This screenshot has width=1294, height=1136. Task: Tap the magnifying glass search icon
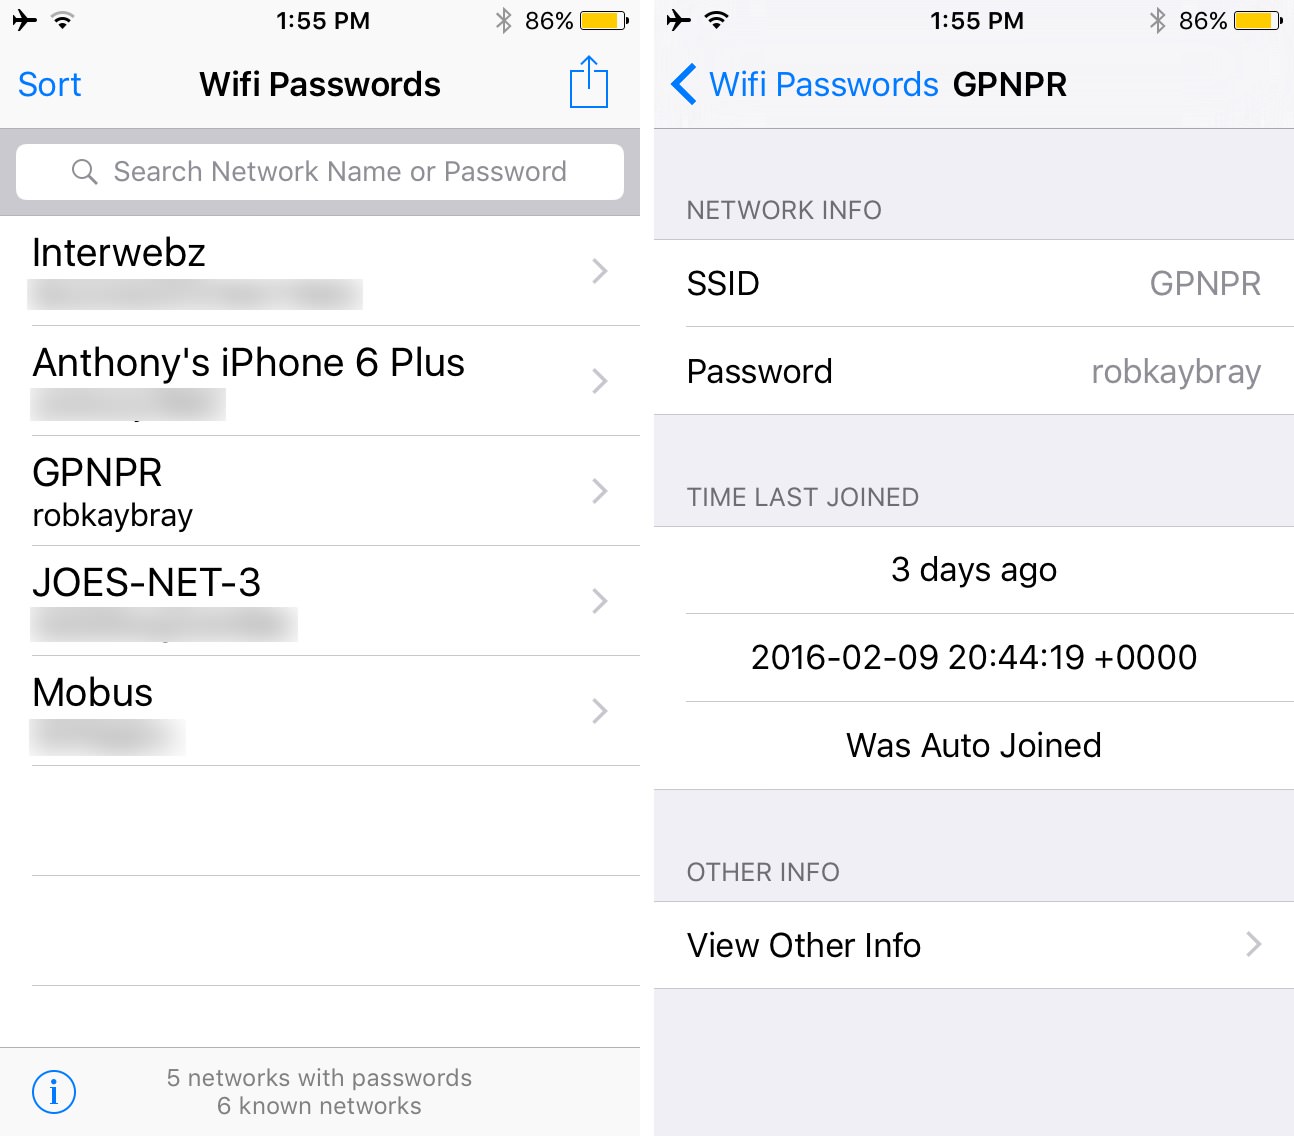85,172
